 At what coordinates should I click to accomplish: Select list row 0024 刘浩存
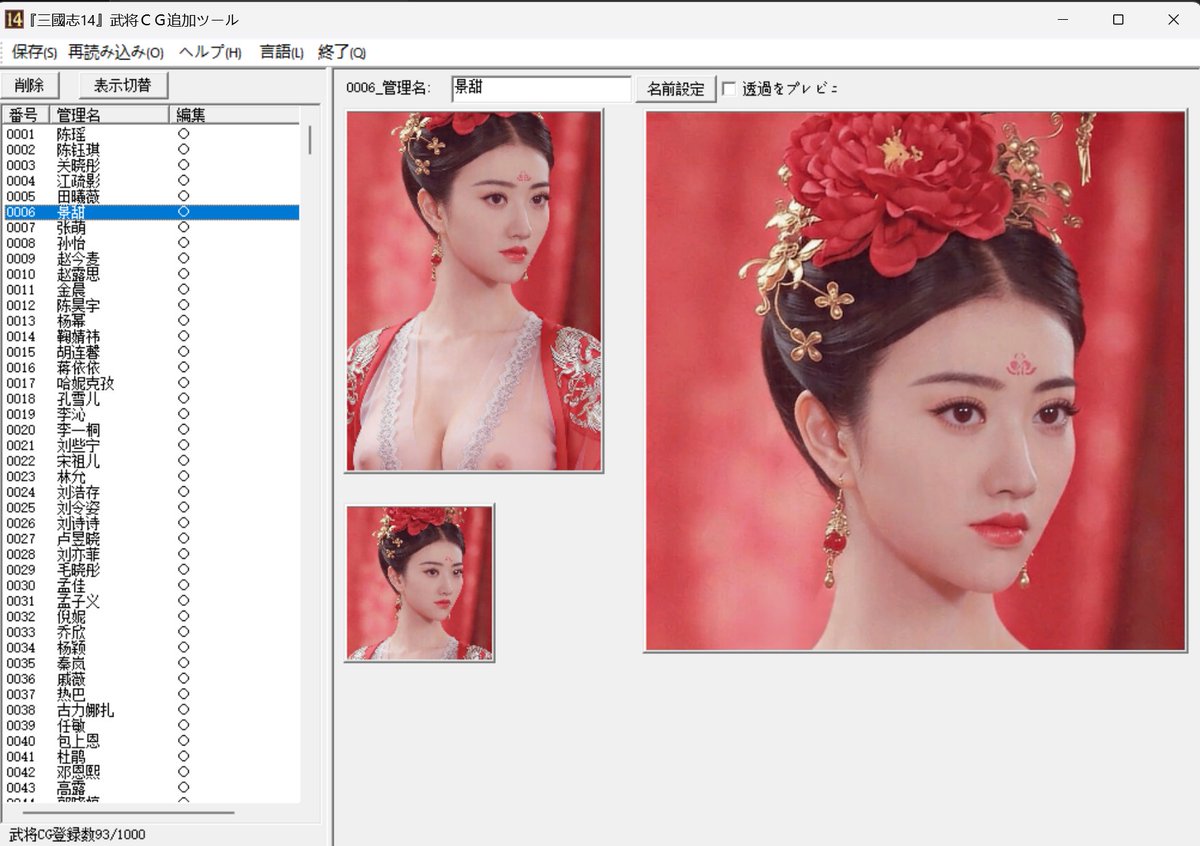151,493
